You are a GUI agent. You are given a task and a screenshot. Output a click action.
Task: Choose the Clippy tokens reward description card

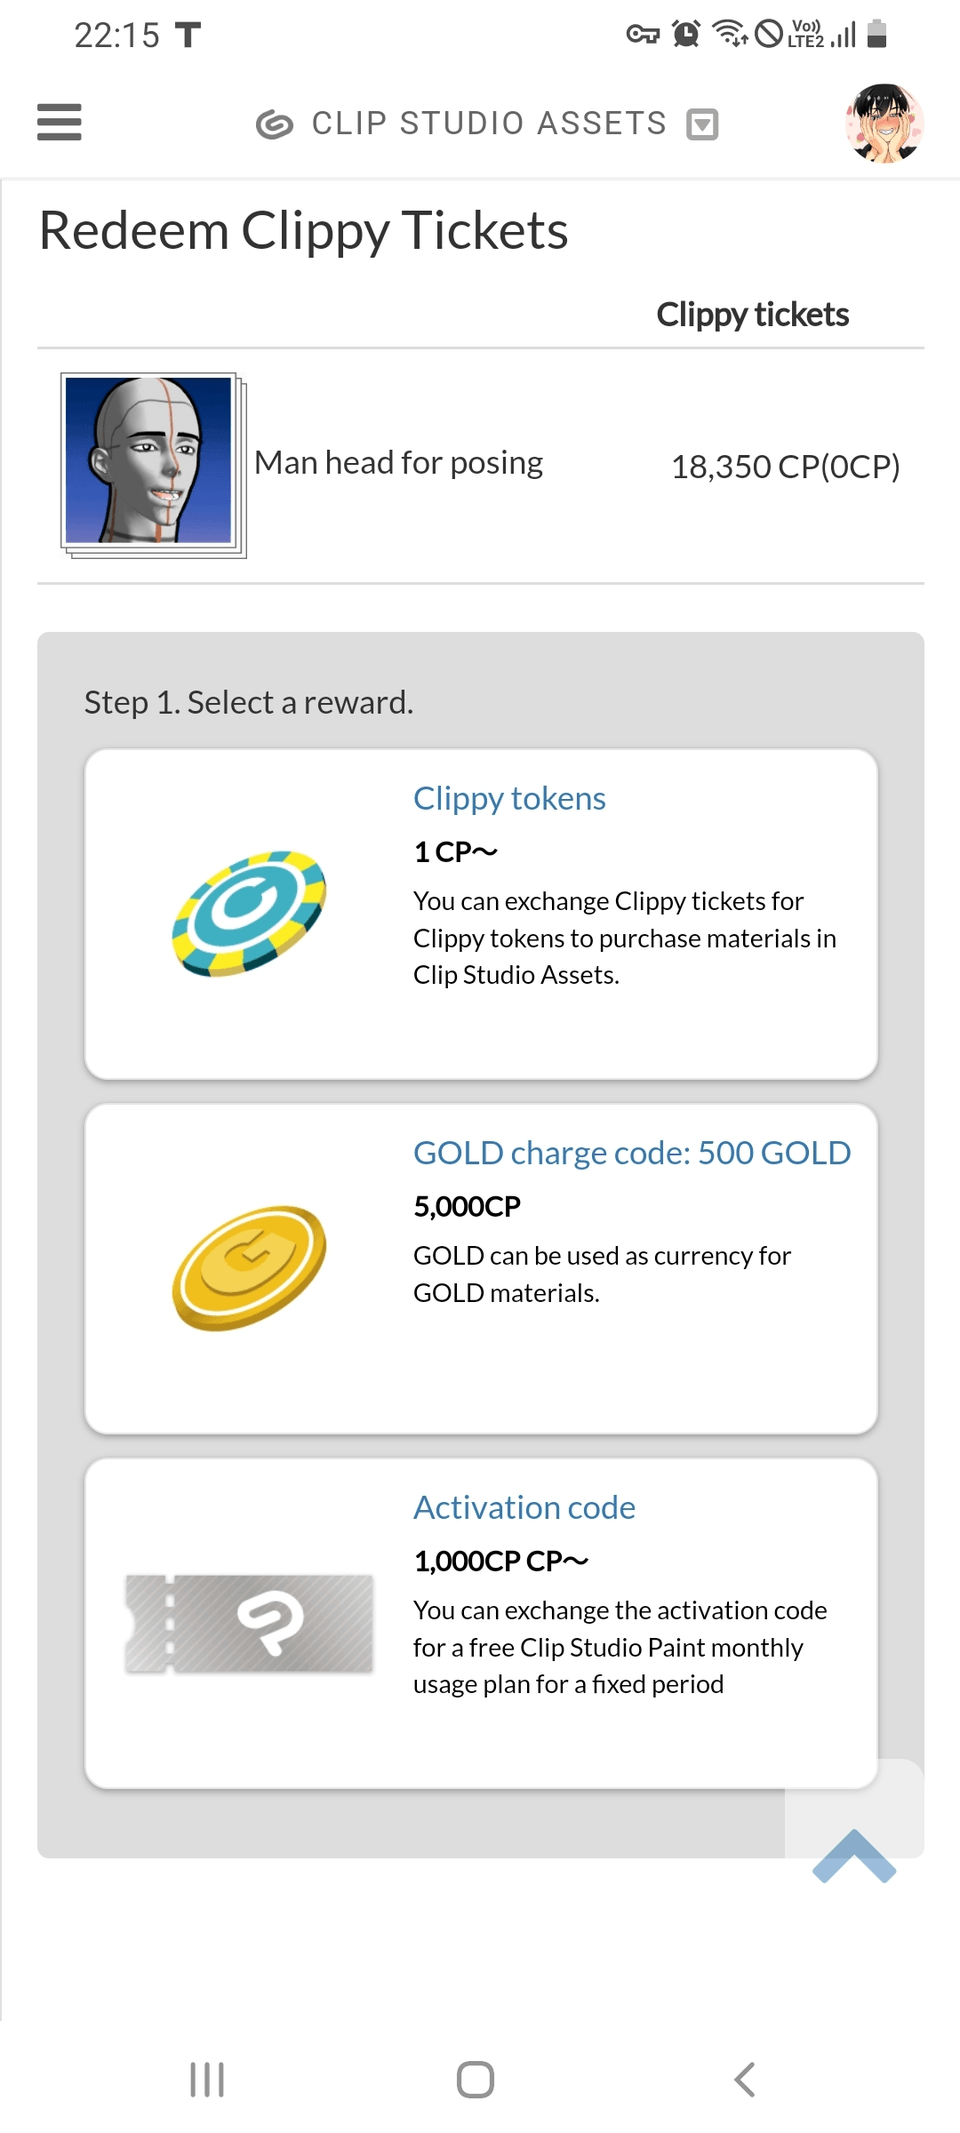pos(624,938)
